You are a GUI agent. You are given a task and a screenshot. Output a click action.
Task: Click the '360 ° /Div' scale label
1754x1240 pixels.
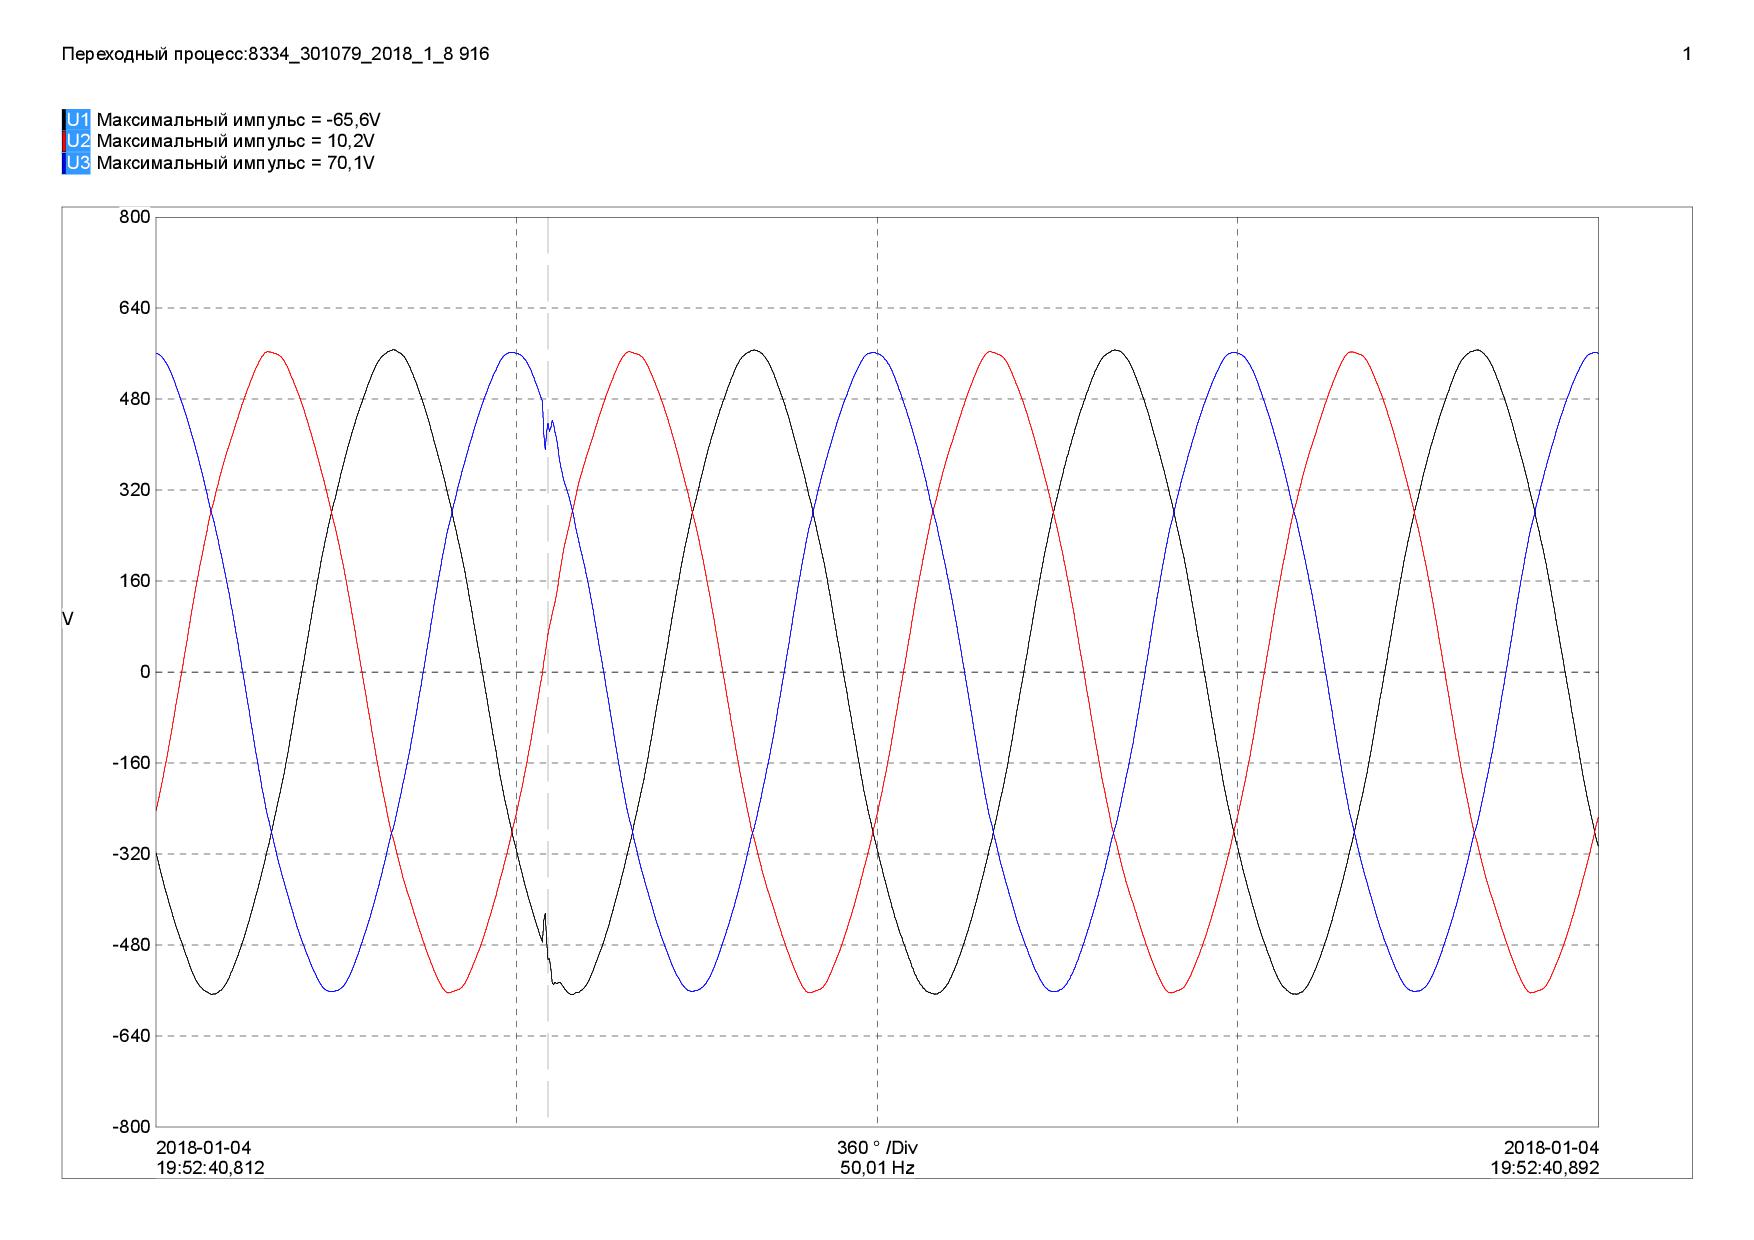pyautogui.click(x=877, y=1147)
